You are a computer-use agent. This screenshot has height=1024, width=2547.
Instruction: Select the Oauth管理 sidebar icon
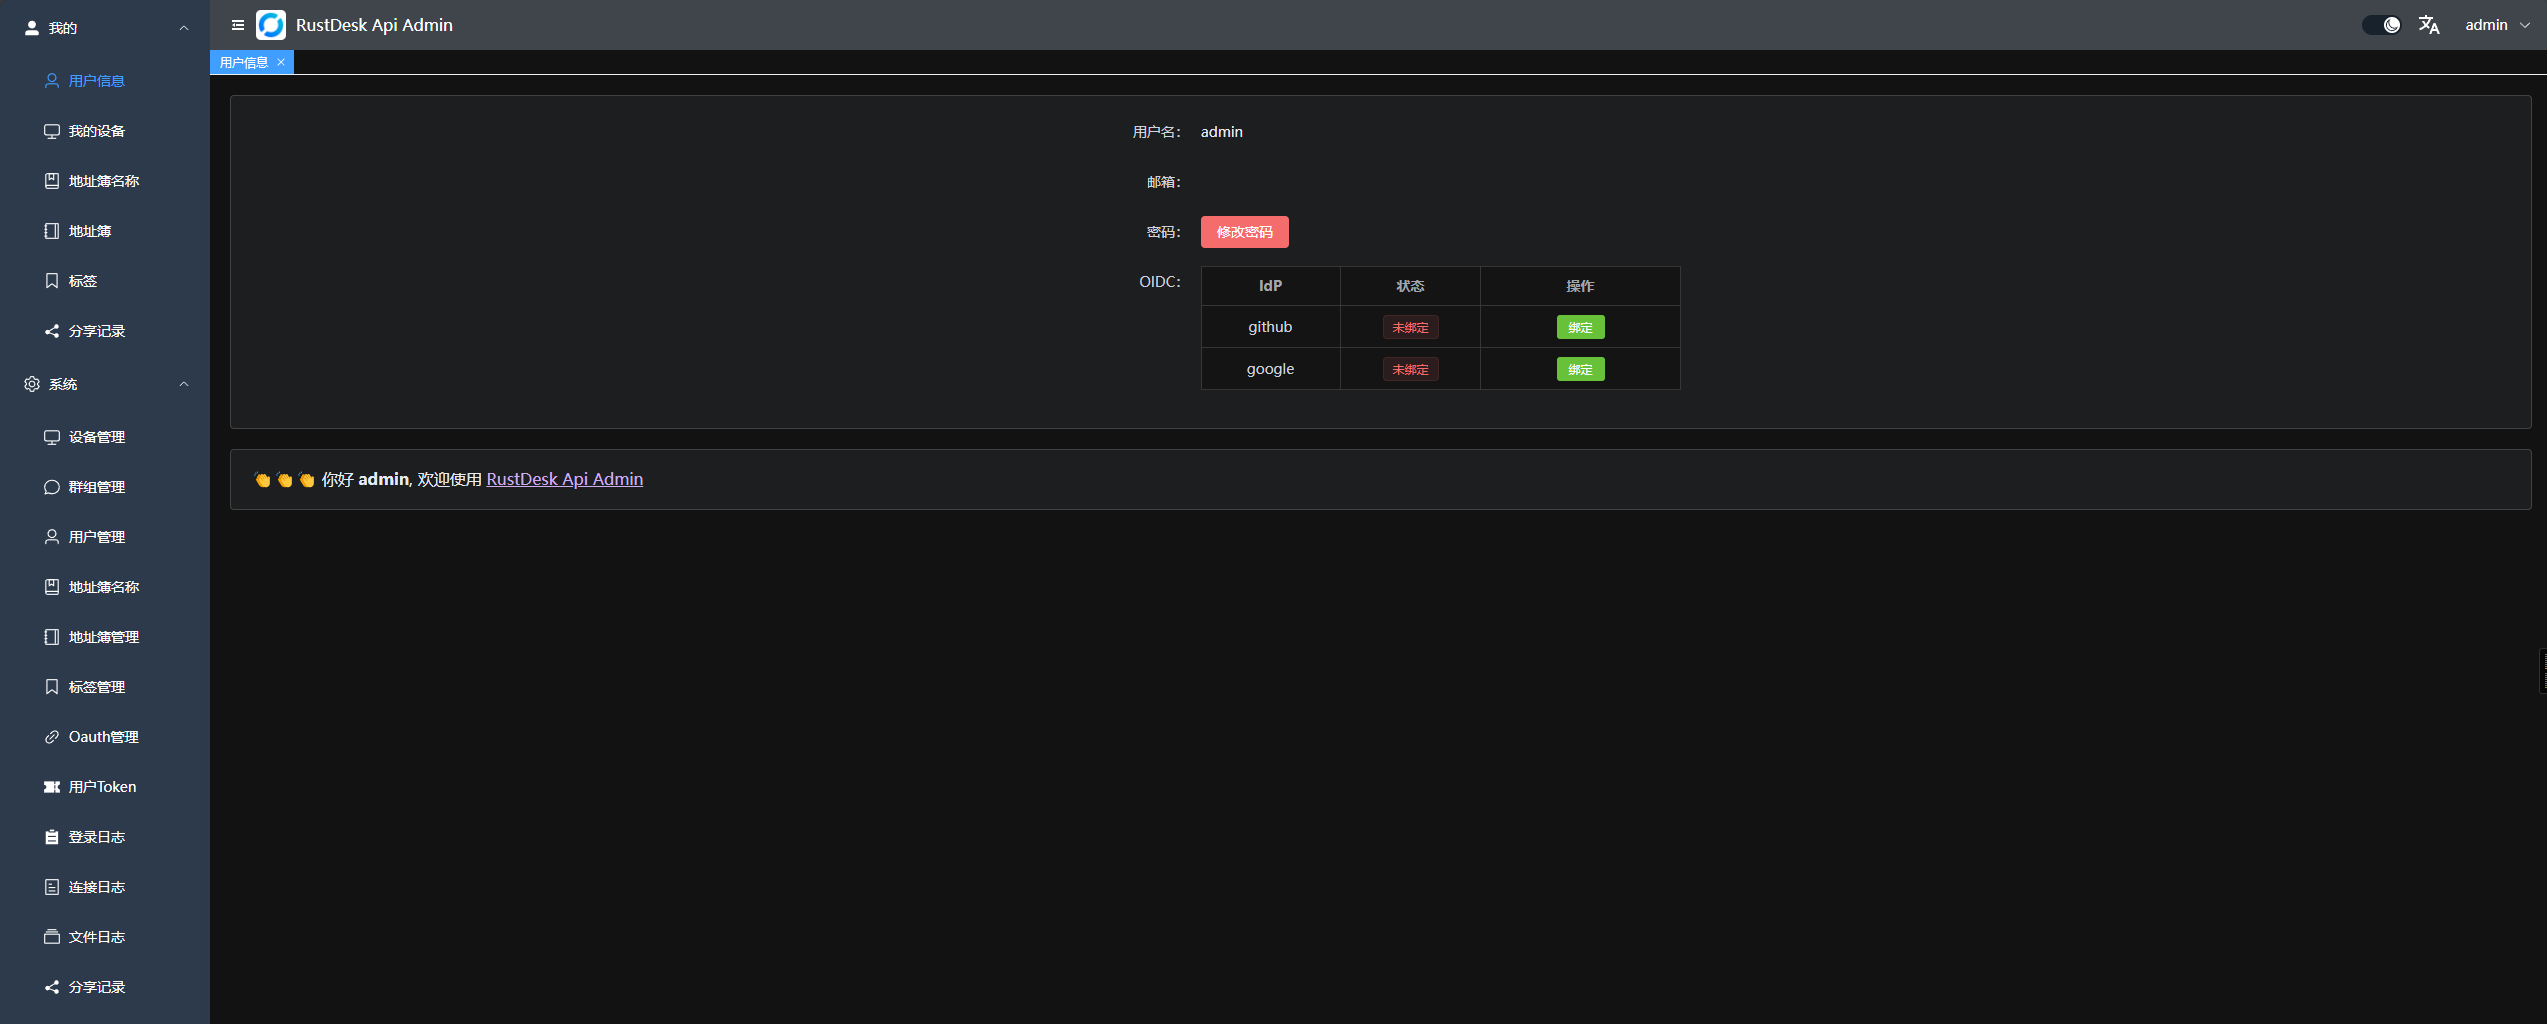[x=52, y=736]
